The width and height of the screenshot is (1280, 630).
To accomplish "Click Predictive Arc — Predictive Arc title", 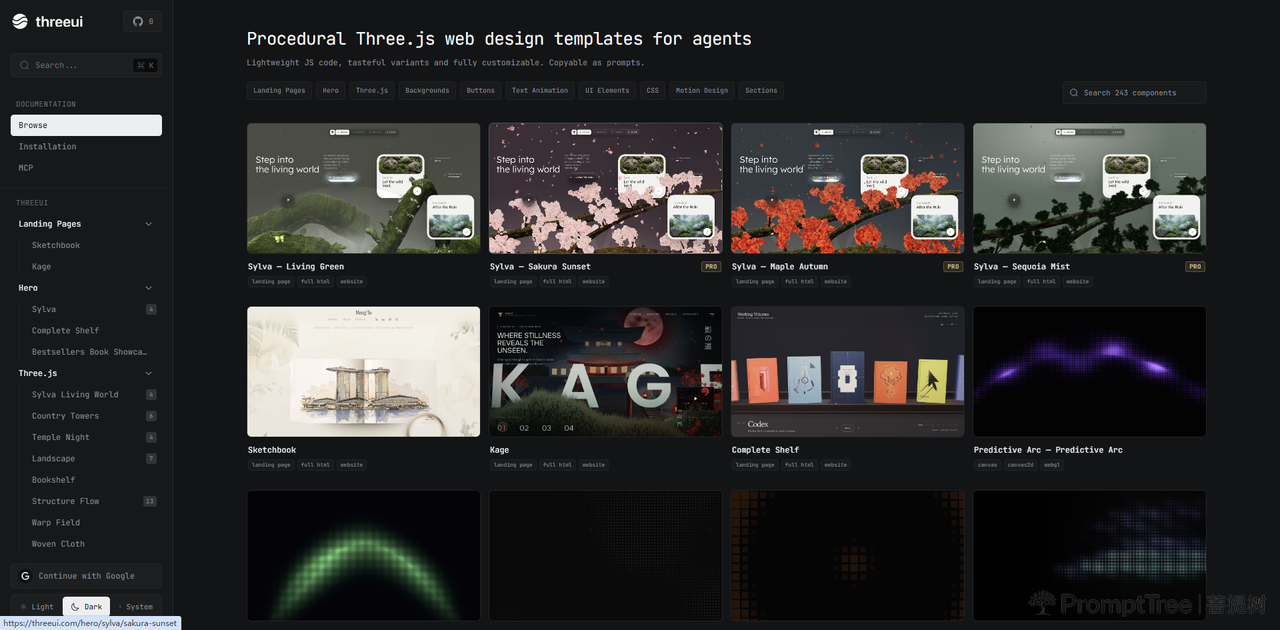I will point(1048,450).
